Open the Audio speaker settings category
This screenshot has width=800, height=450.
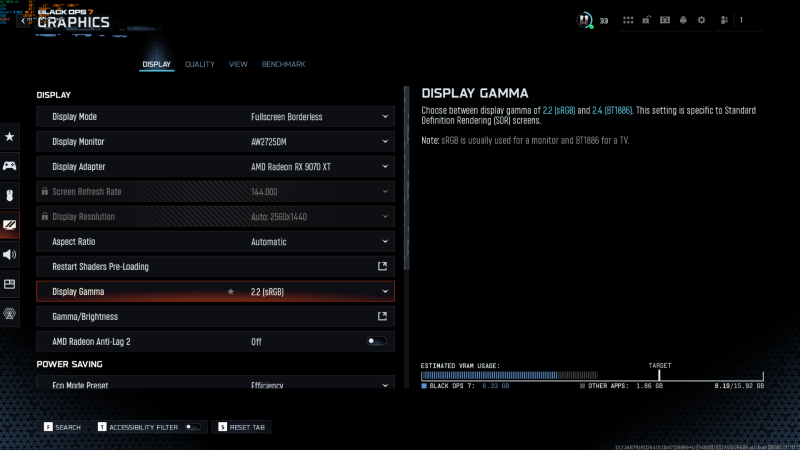tap(10, 255)
